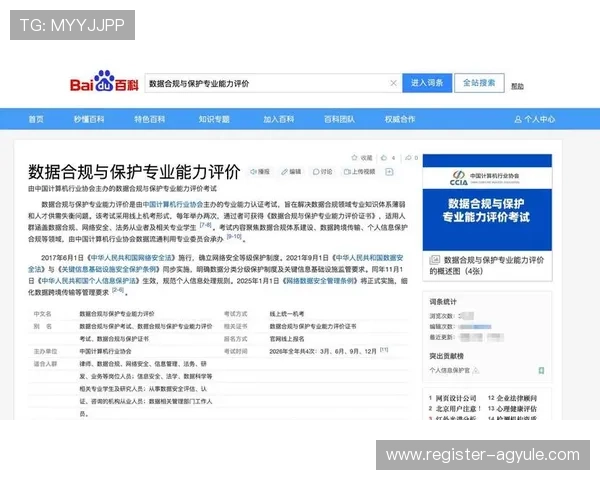Open the 特色百科 navigation tab
The image size is (600, 480).
pos(150,119)
